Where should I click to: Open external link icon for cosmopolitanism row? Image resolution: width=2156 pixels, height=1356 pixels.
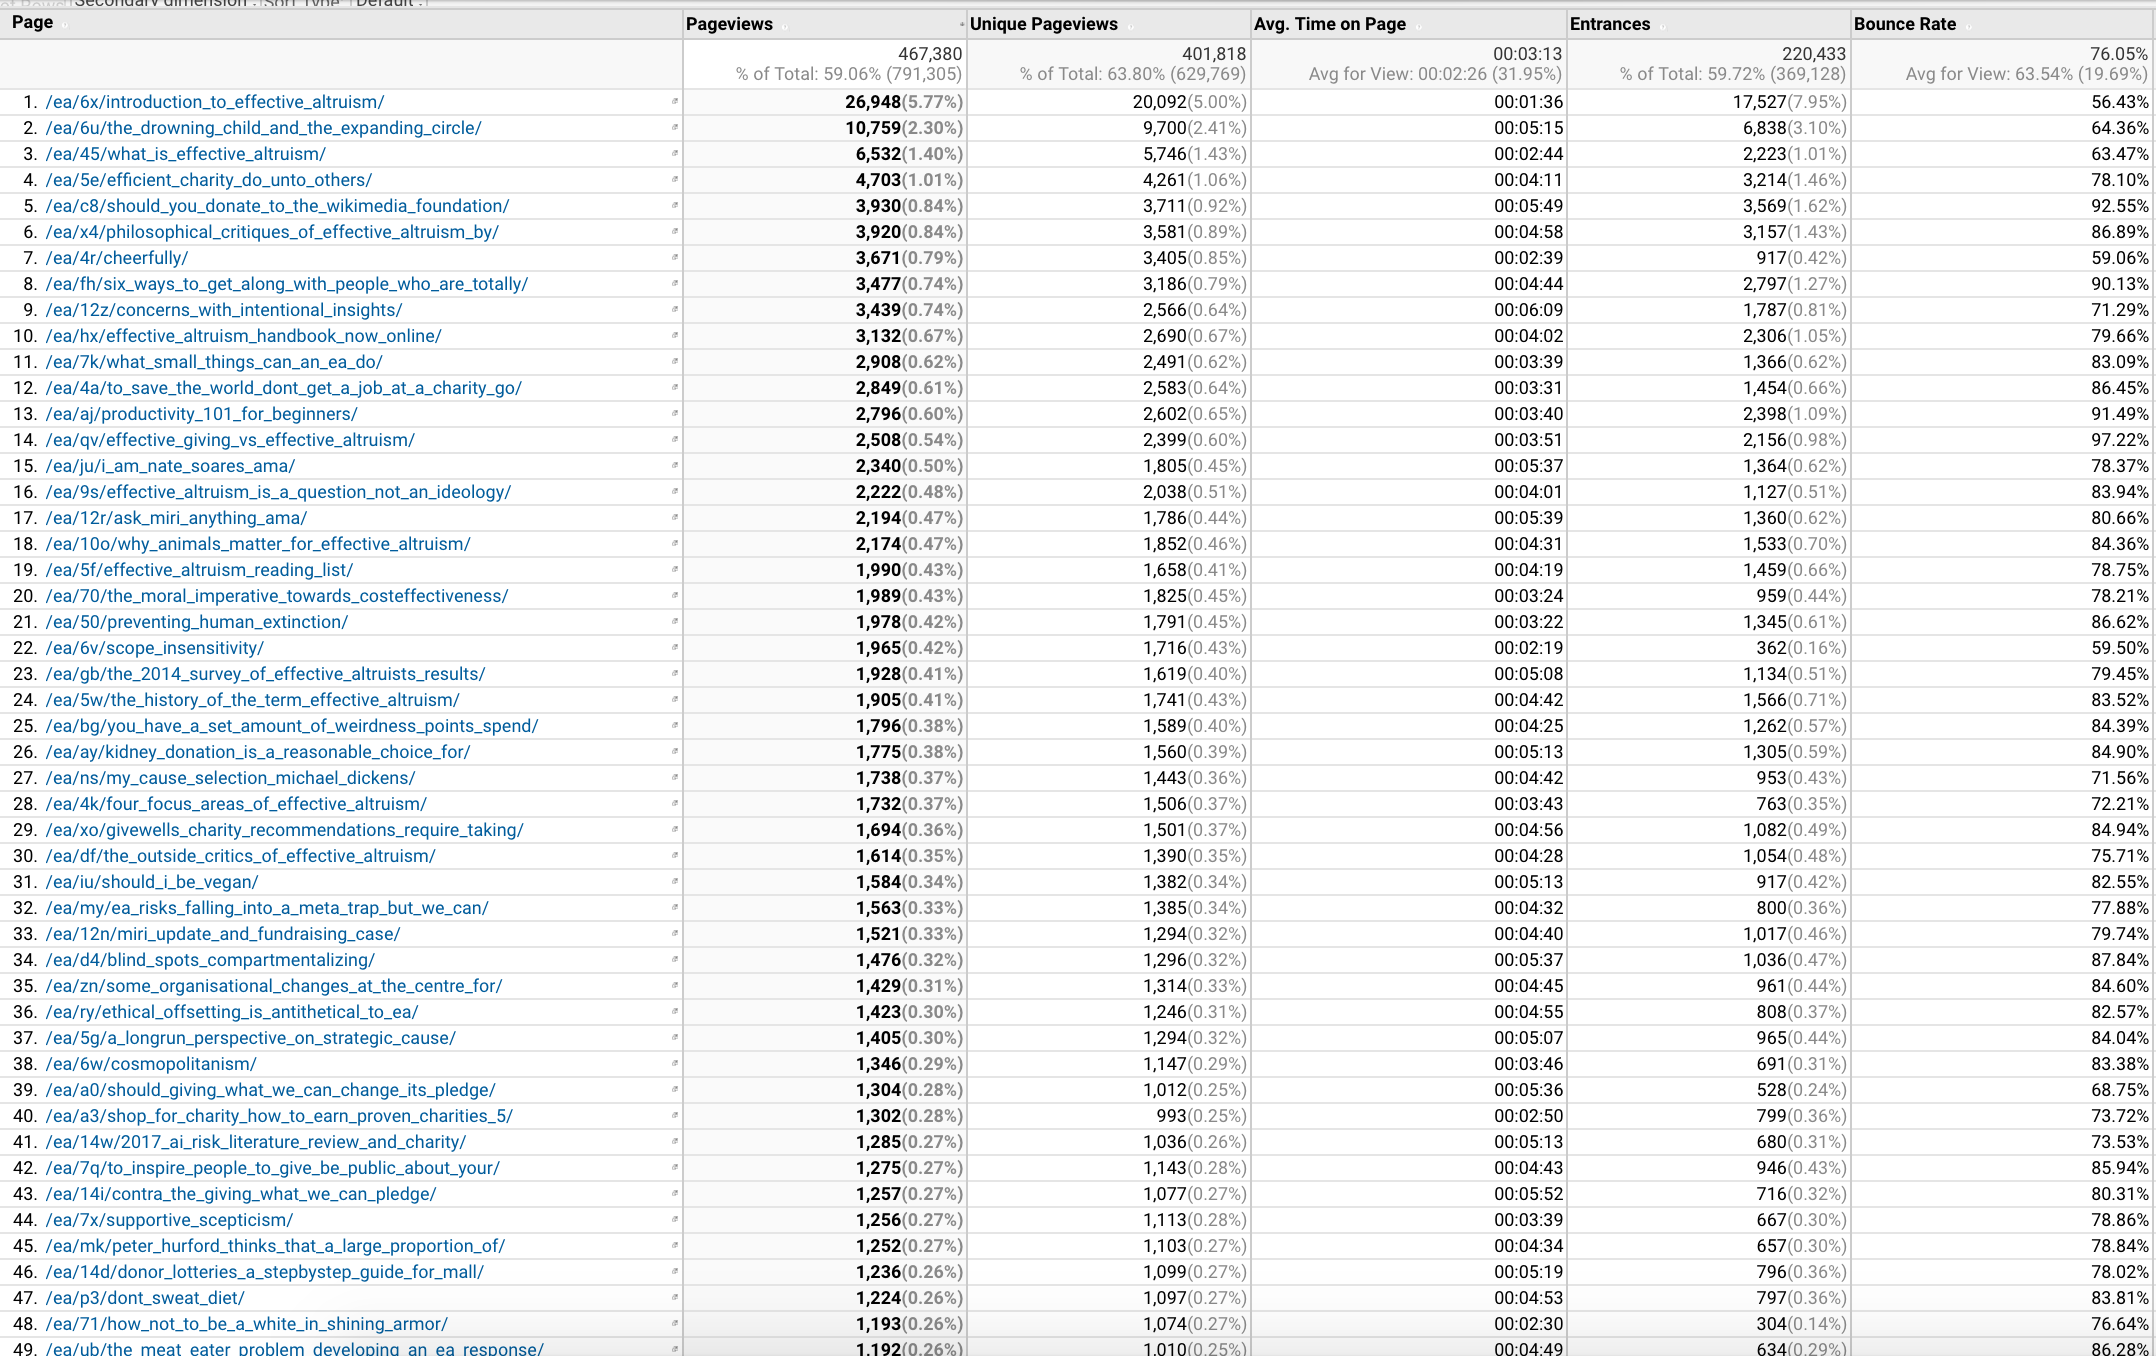675,1064
